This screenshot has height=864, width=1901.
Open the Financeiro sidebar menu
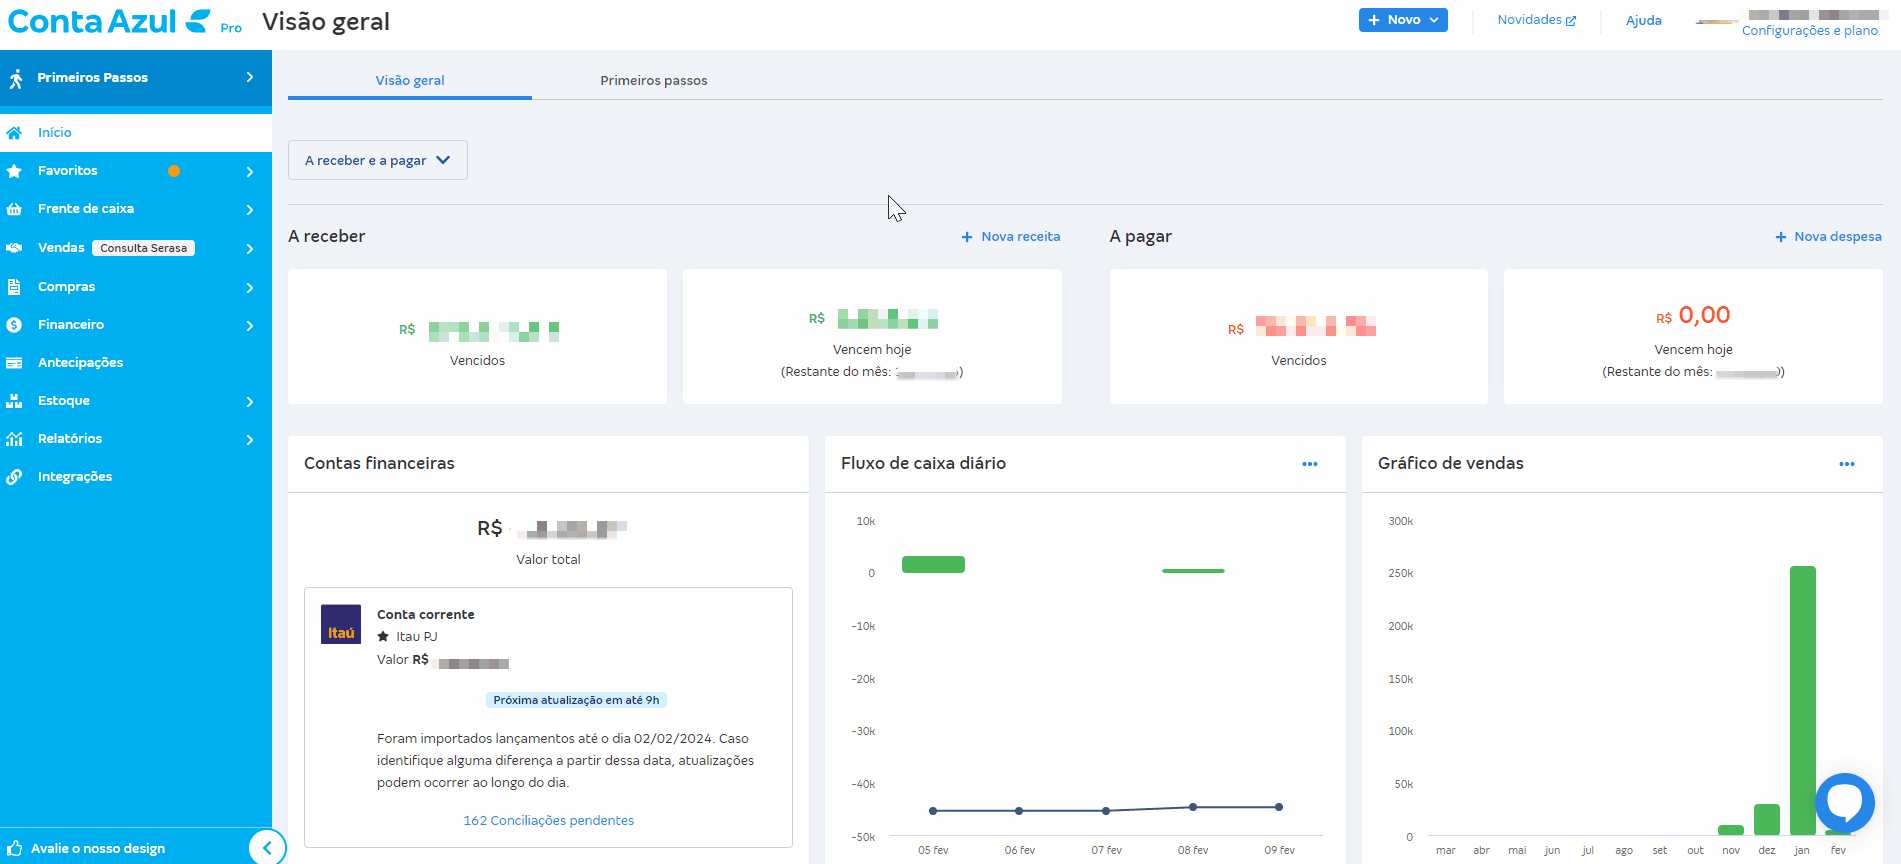[136, 325]
